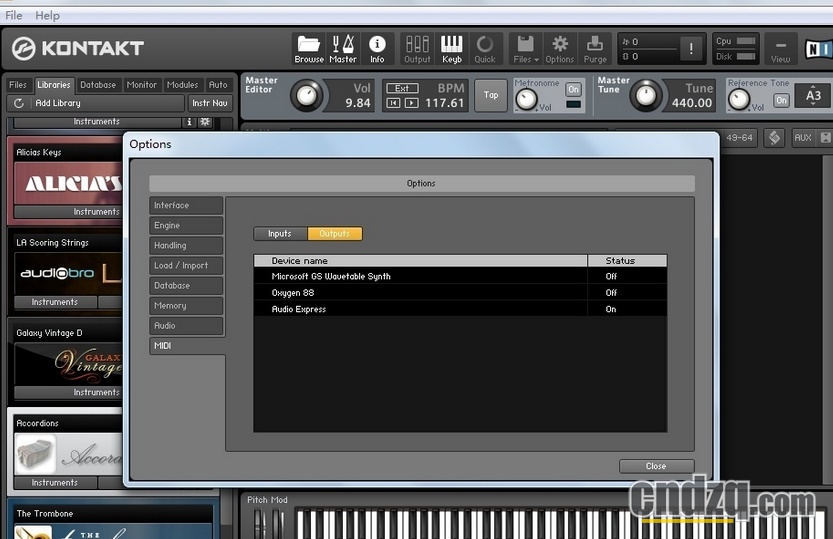The height and width of the screenshot is (539, 833).
Task: Open Audio options tab
Action: (x=186, y=326)
